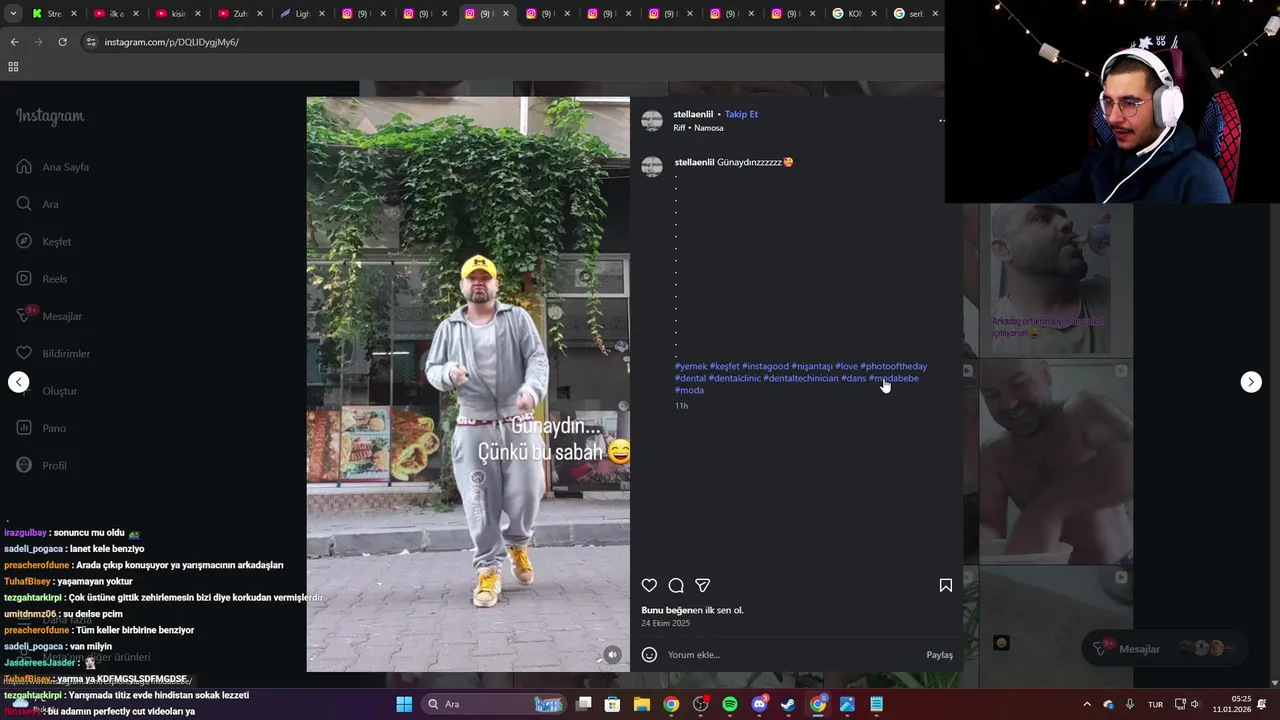Viewport: 1280px width, 720px height.
Task: Click the video of dancing man
Action: pyautogui.click(x=468, y=384)
